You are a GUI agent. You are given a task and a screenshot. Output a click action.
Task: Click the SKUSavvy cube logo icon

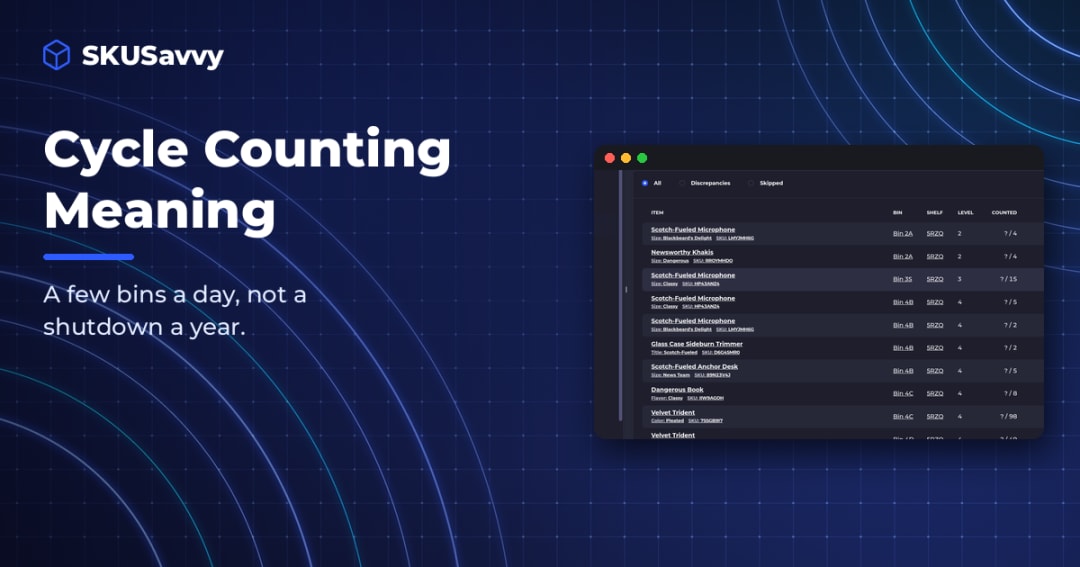click(x=56, y=55)
